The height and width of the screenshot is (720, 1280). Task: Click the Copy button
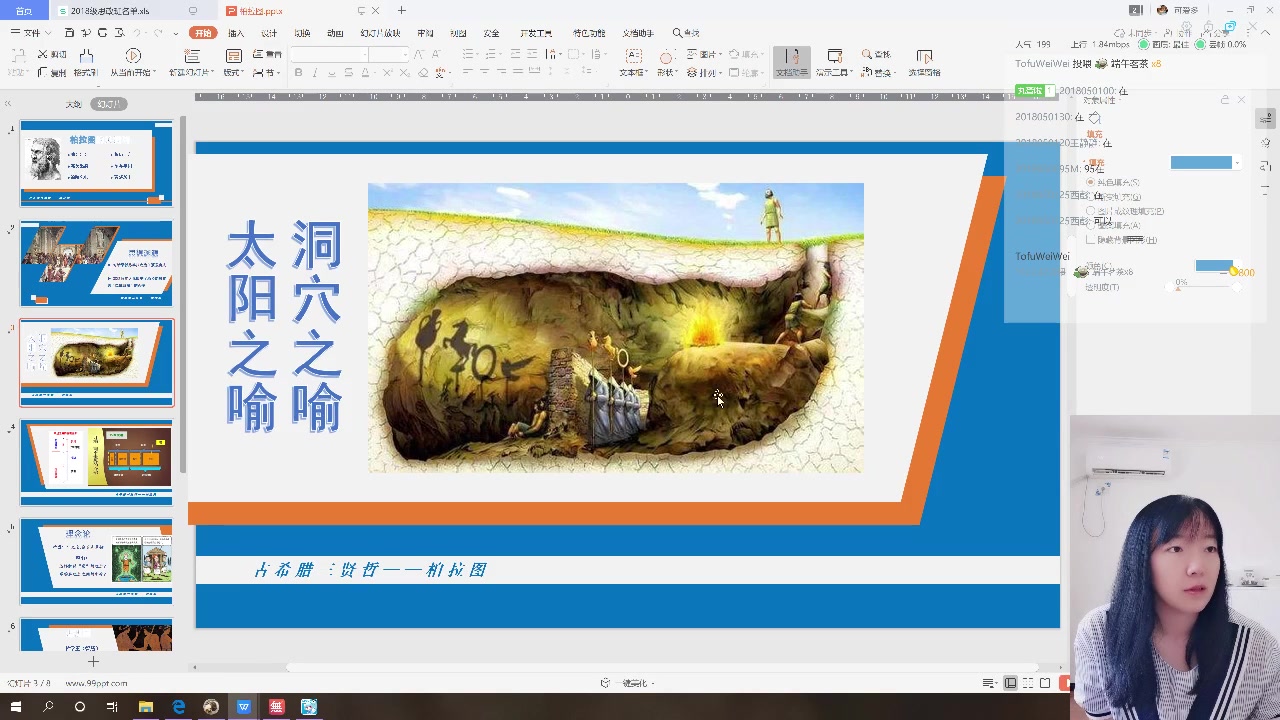[x=52, y=73]
